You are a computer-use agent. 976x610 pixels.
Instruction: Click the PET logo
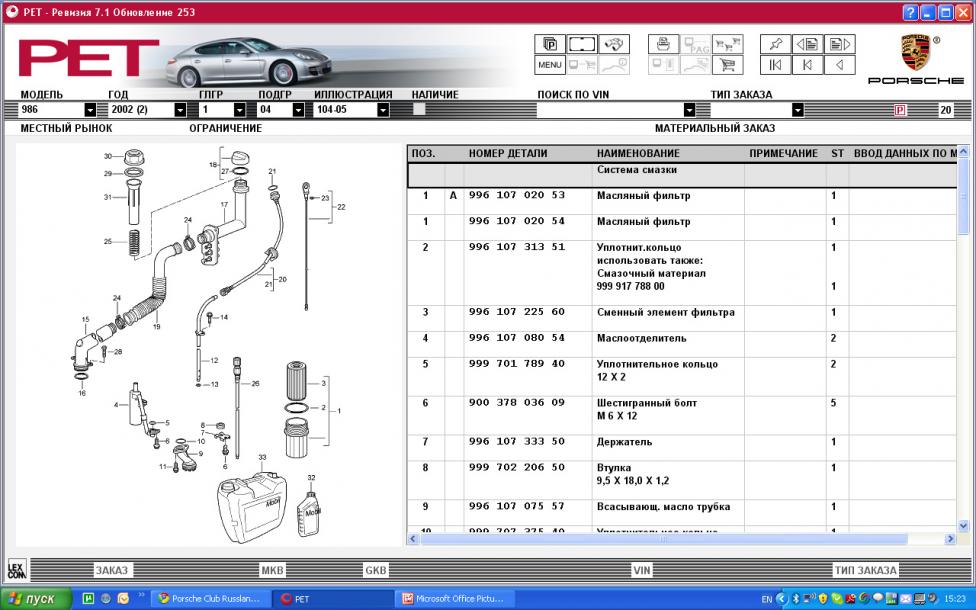(89, 58)
